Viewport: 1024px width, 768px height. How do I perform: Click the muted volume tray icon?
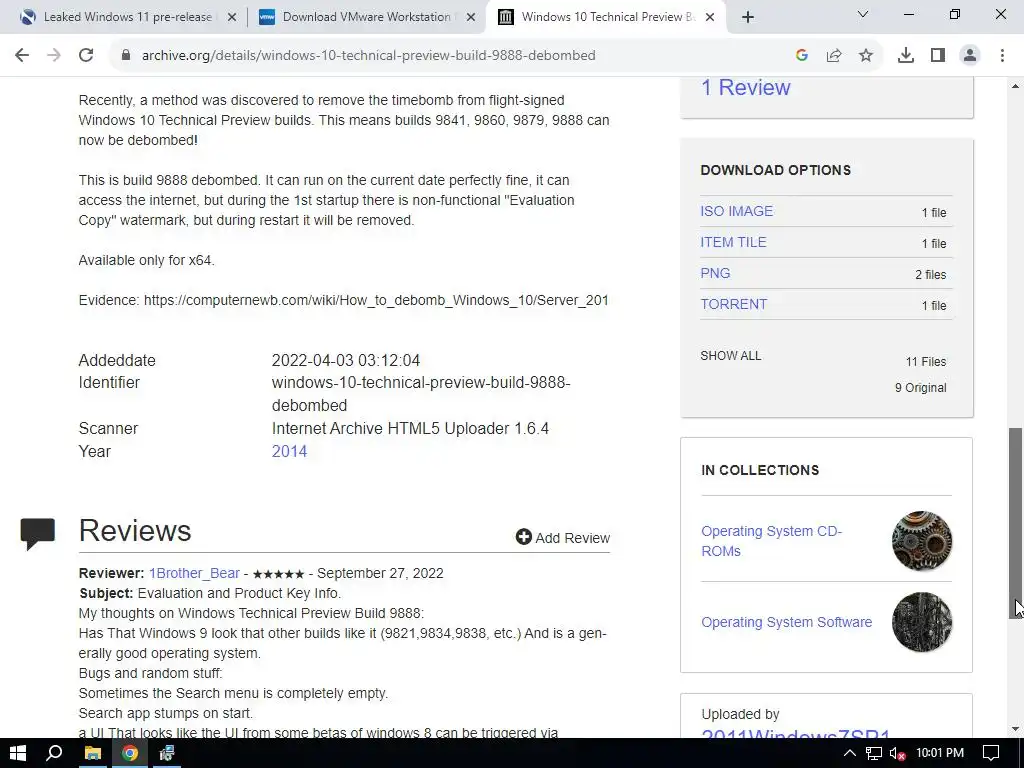point(897,753)
